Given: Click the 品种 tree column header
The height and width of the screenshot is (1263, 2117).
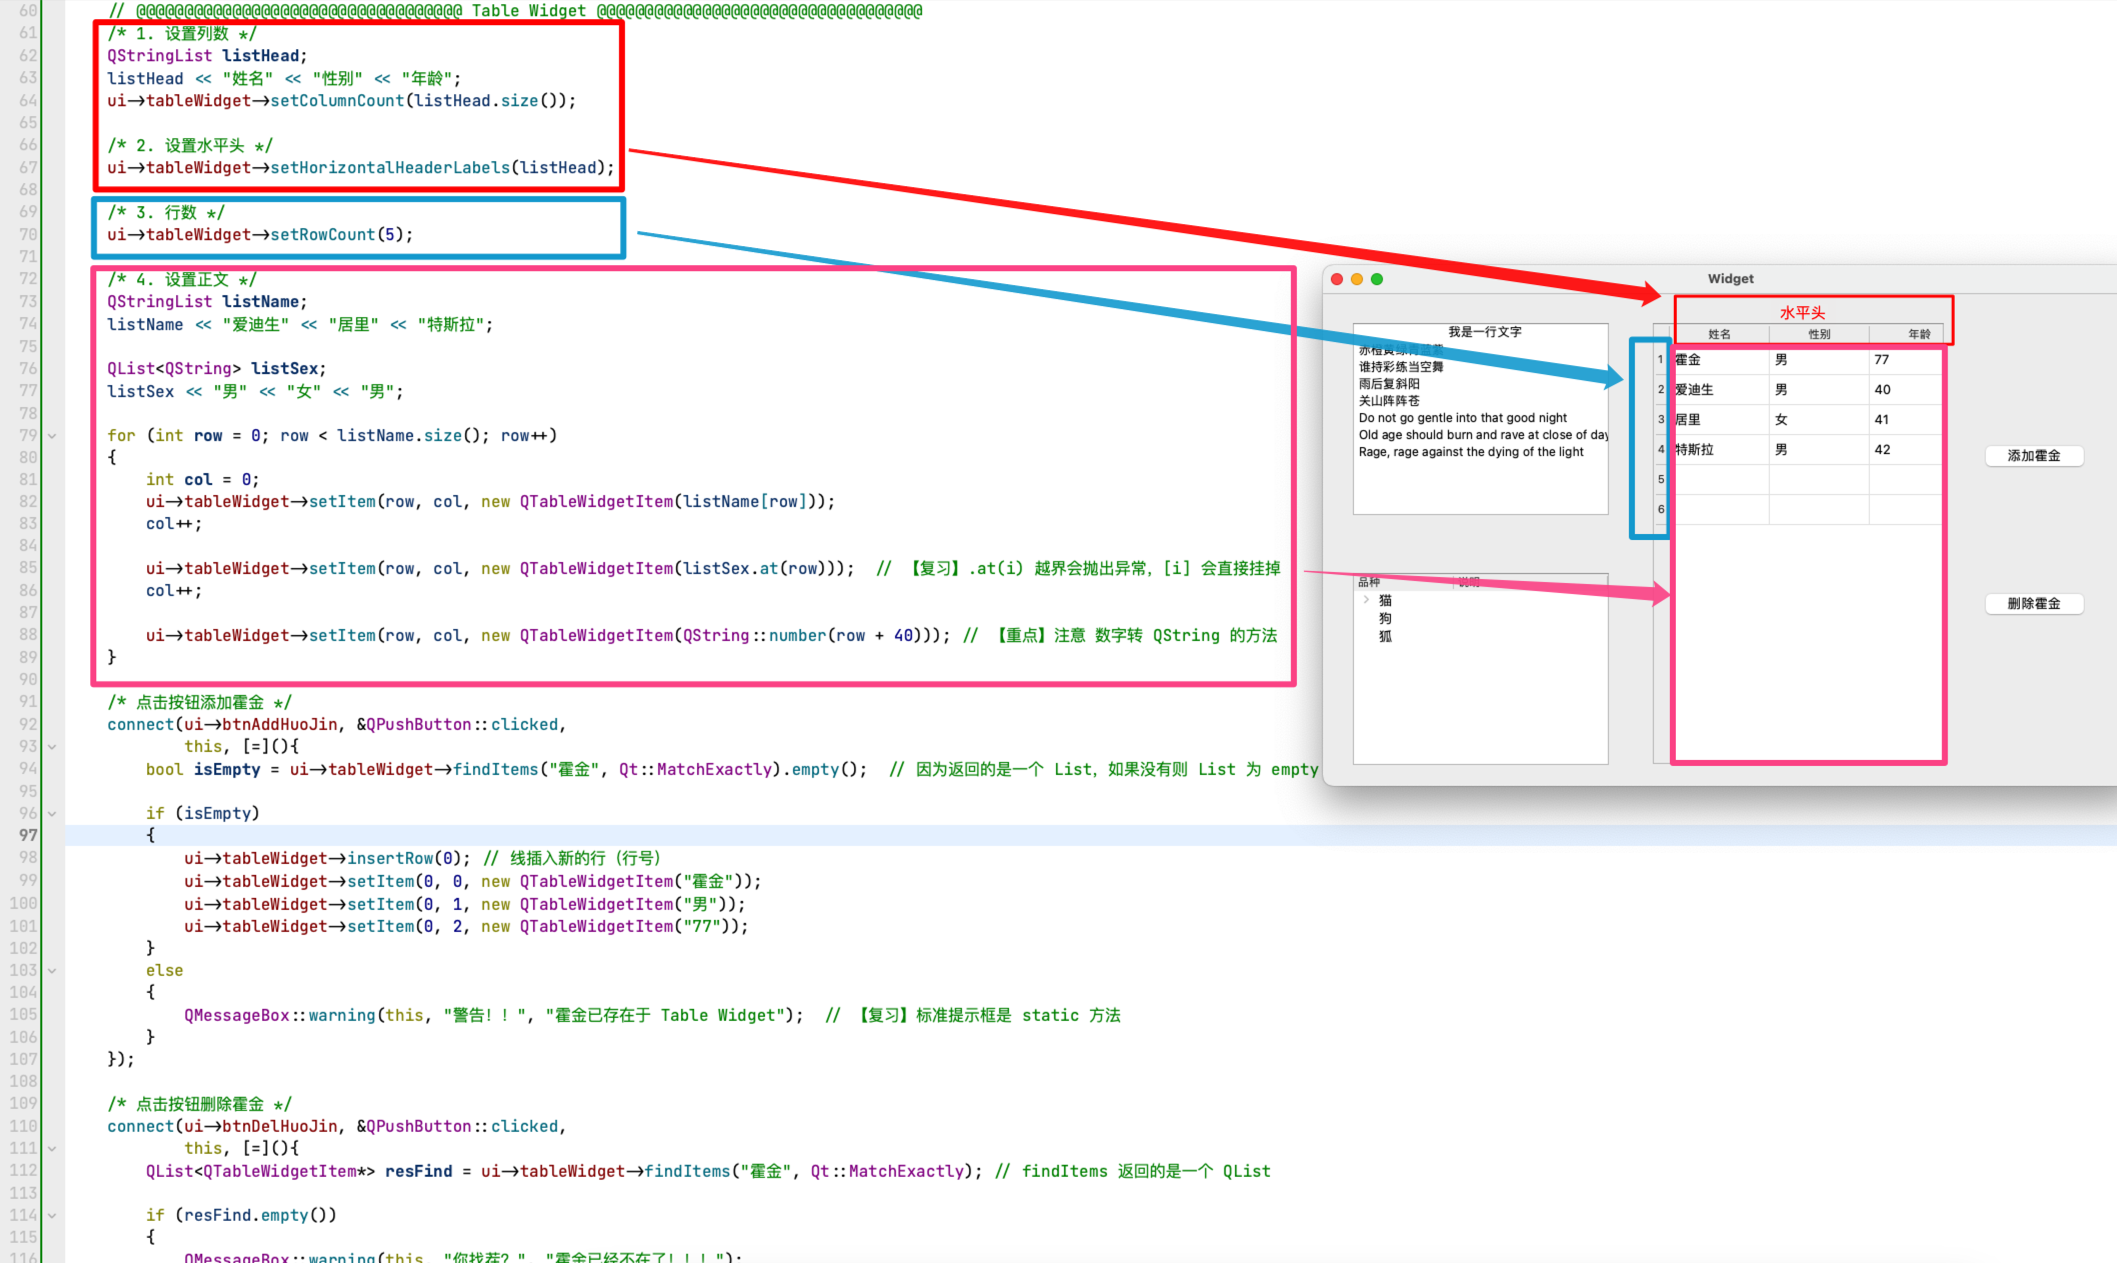Looking at the screenshot, I should click(x=1369, y=582).
